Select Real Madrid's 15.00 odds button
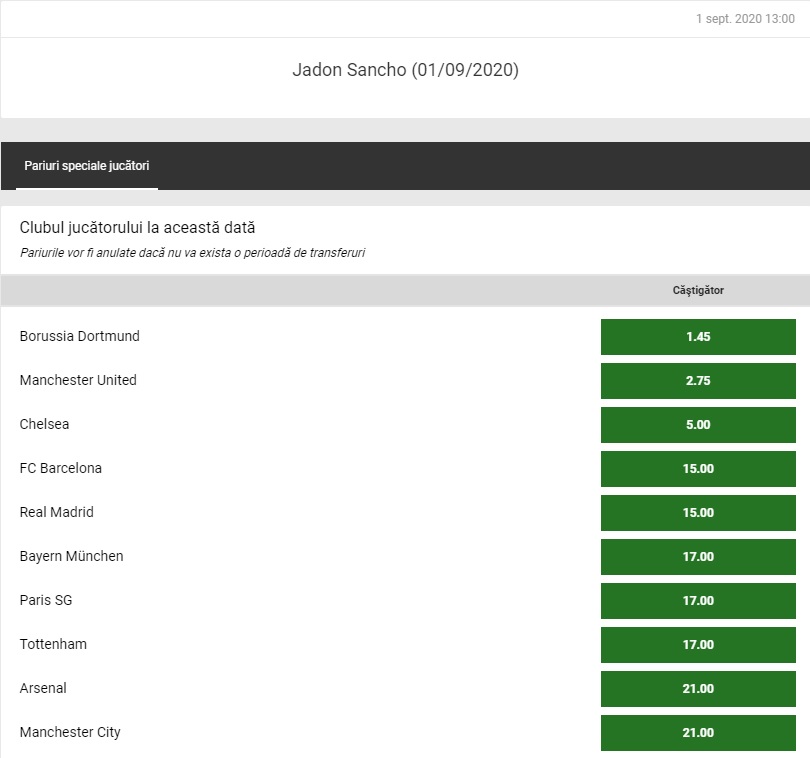The width and height of the screenshot is (810, 758). pos(698,513)
